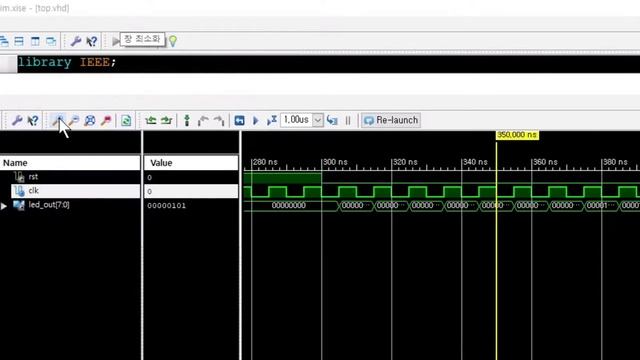This screenshot has height=360, width=640.
Task: Open the 1.00us run time dropdown arrow
Action: pyautogui.click(x=318, y=120)
